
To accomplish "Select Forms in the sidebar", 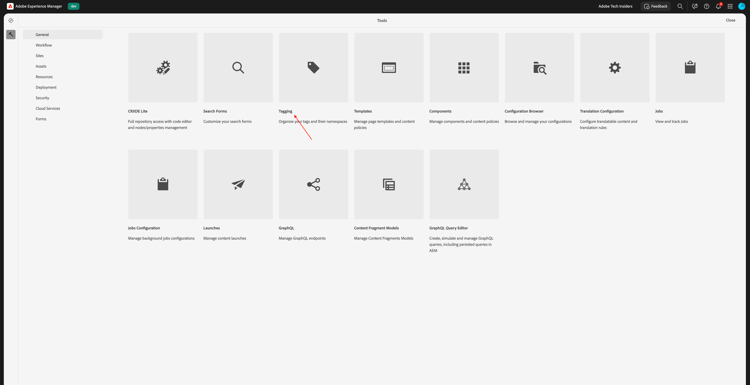I will 41,119.
